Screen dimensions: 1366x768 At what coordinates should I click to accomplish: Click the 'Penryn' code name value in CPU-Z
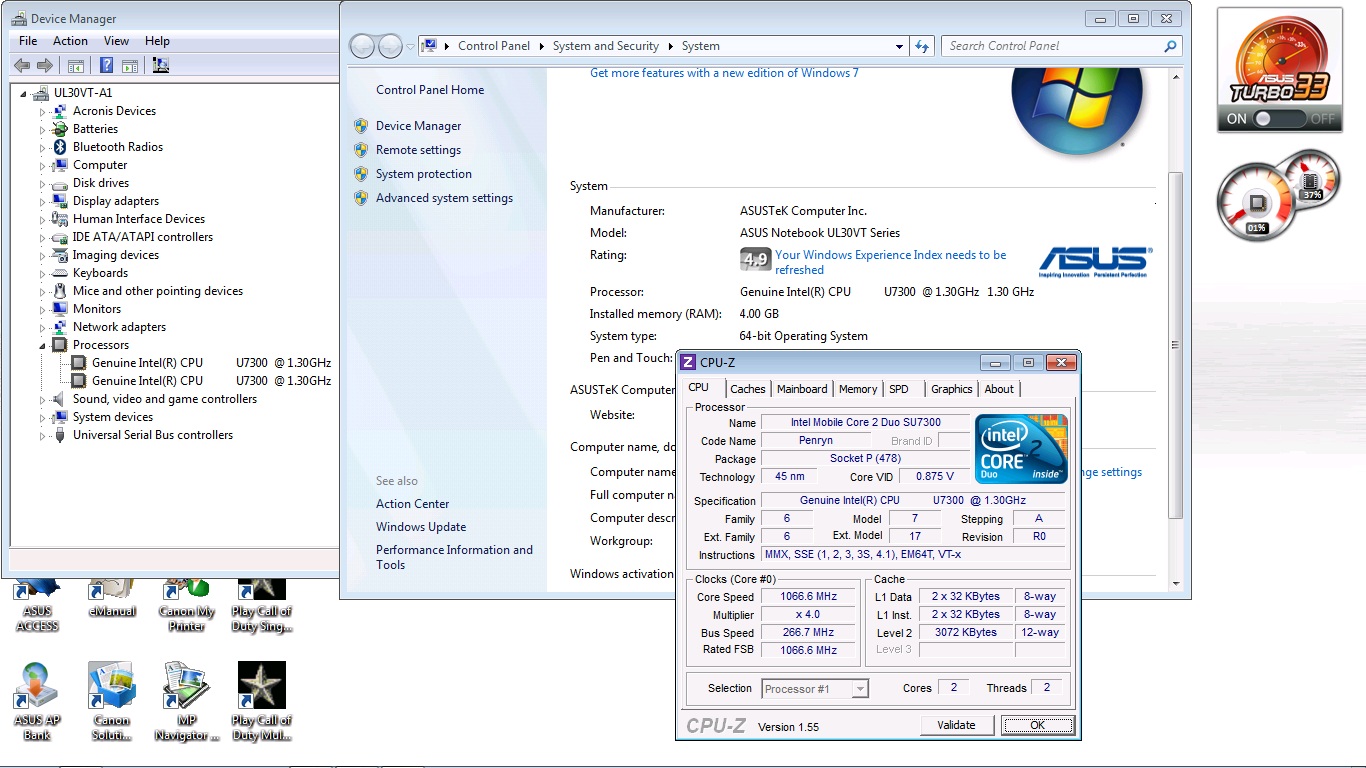[x=816, y=441]
